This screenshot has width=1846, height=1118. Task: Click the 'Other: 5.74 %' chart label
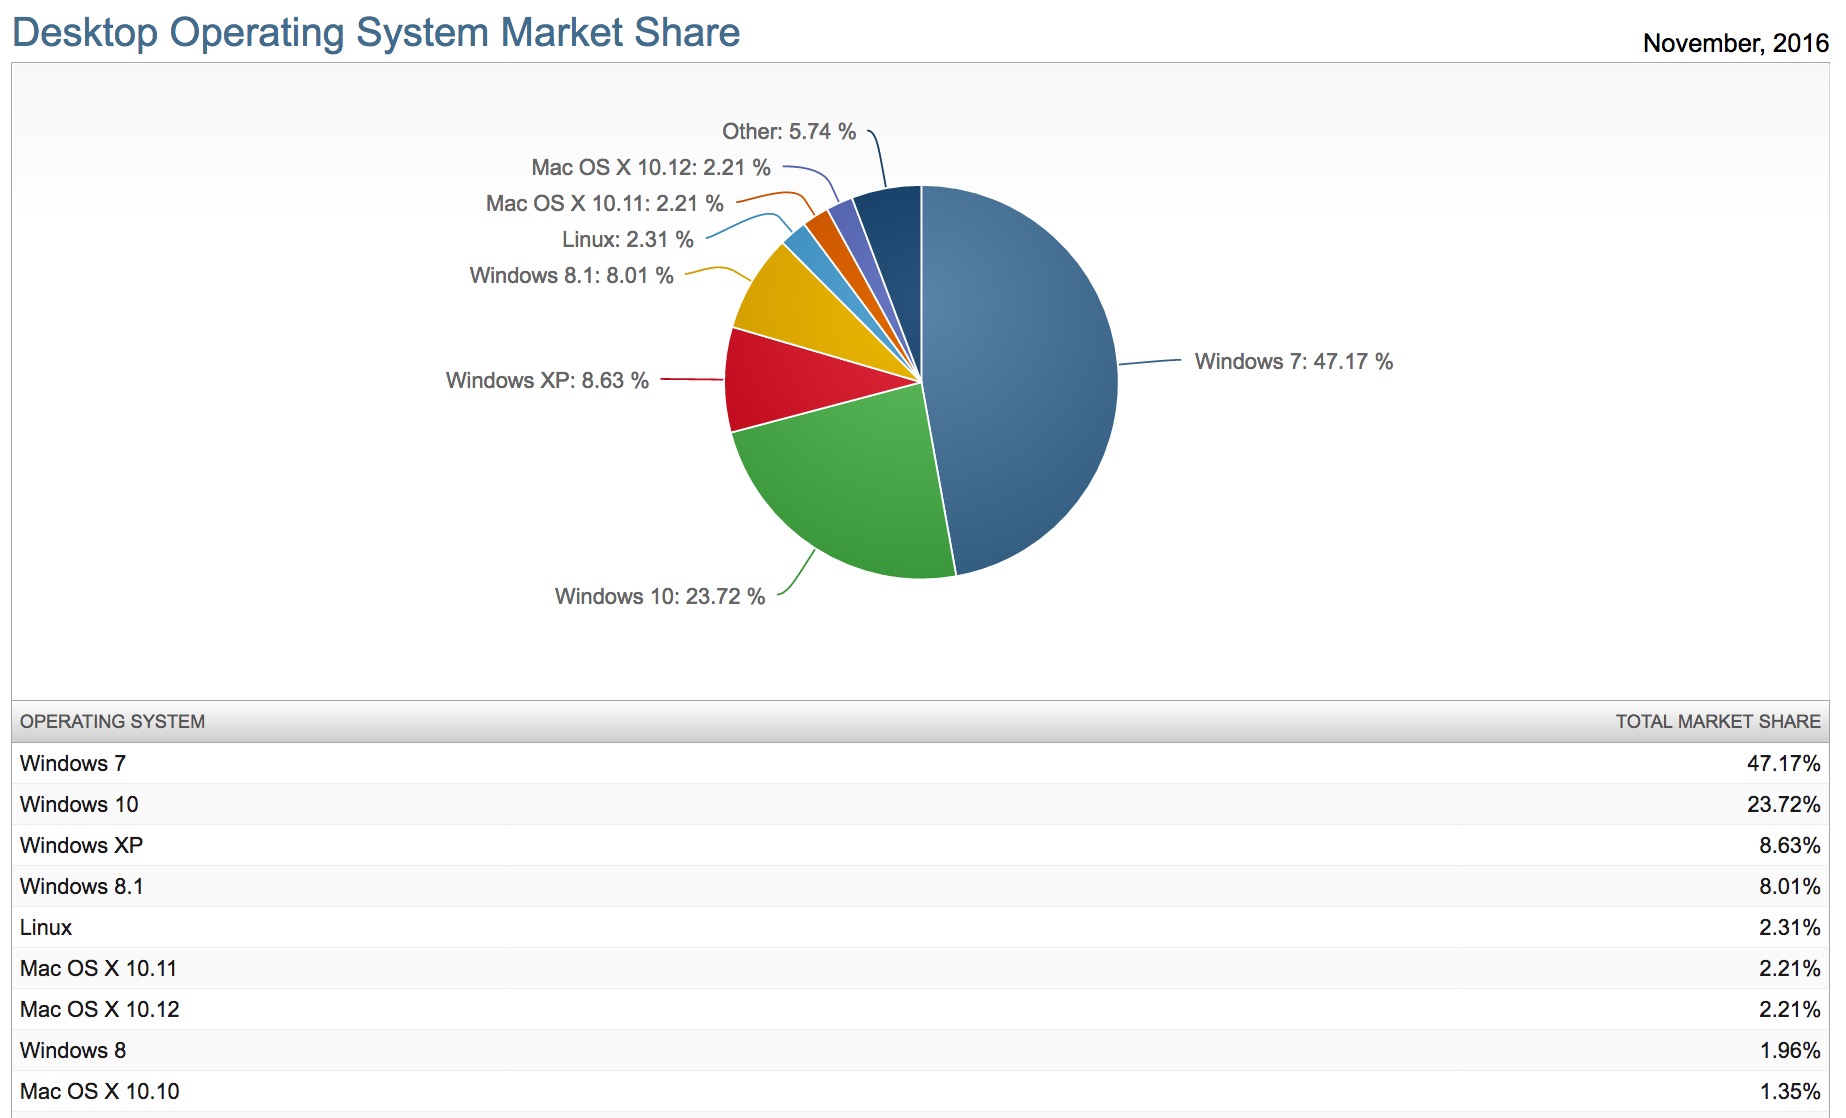788,132
